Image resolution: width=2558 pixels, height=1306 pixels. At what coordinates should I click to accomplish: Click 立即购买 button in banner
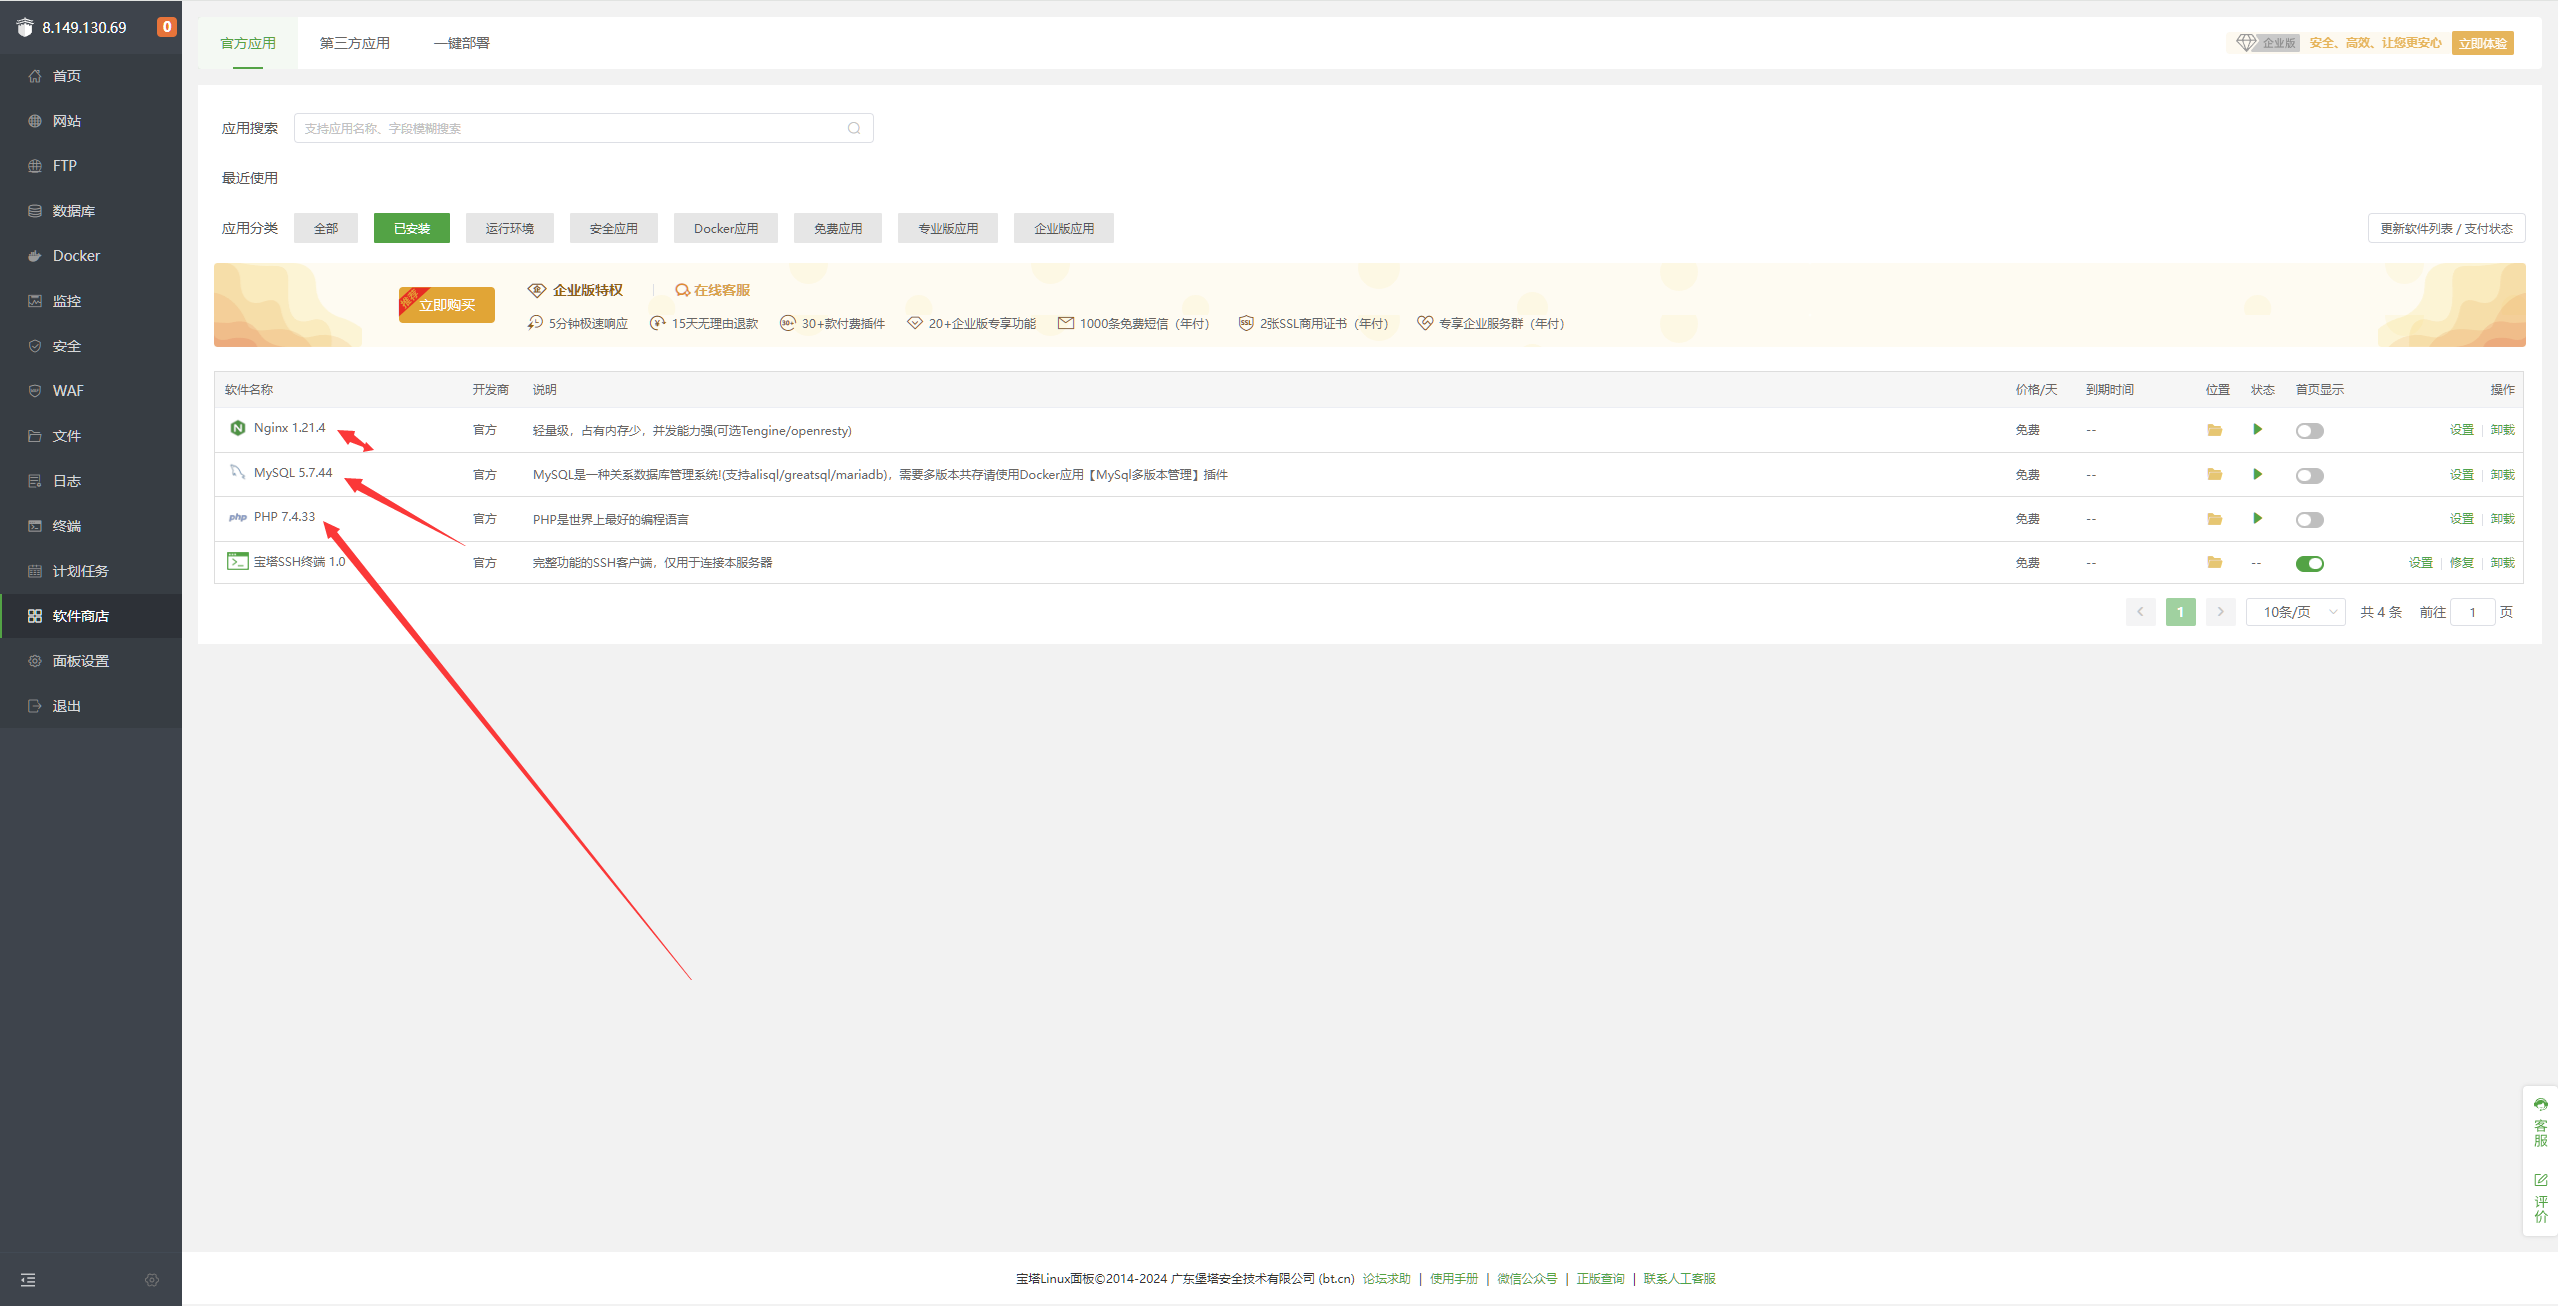447,305
